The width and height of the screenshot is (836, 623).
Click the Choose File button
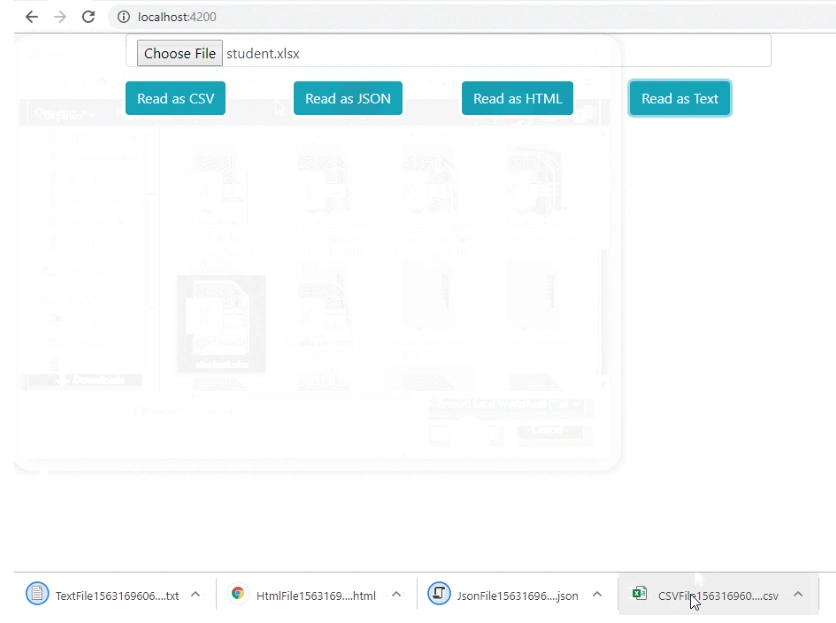coord(180,53)
